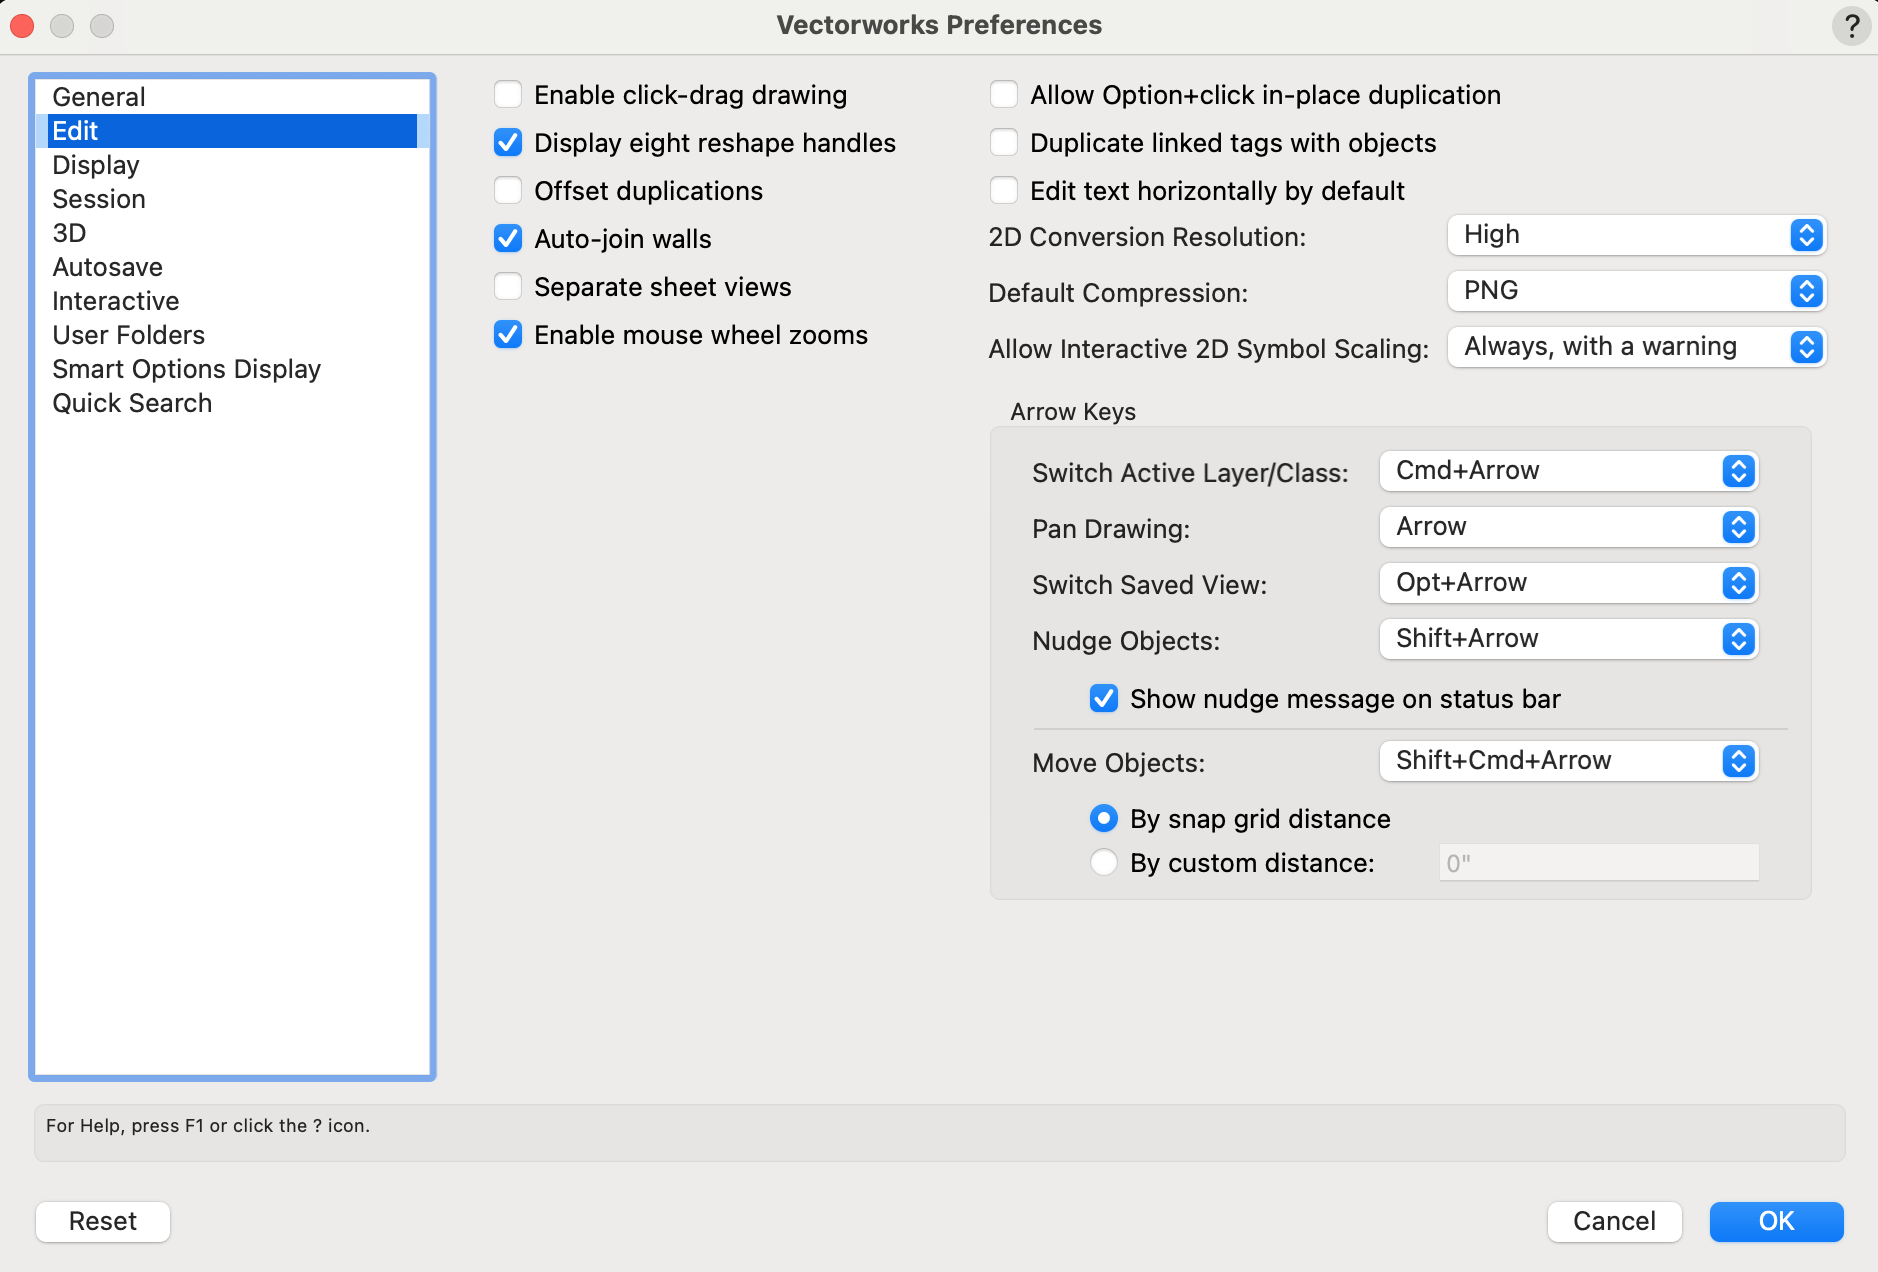1878x1272 pixels.
Task: Confirm preferences with OK
Action: [1776, 1221]
